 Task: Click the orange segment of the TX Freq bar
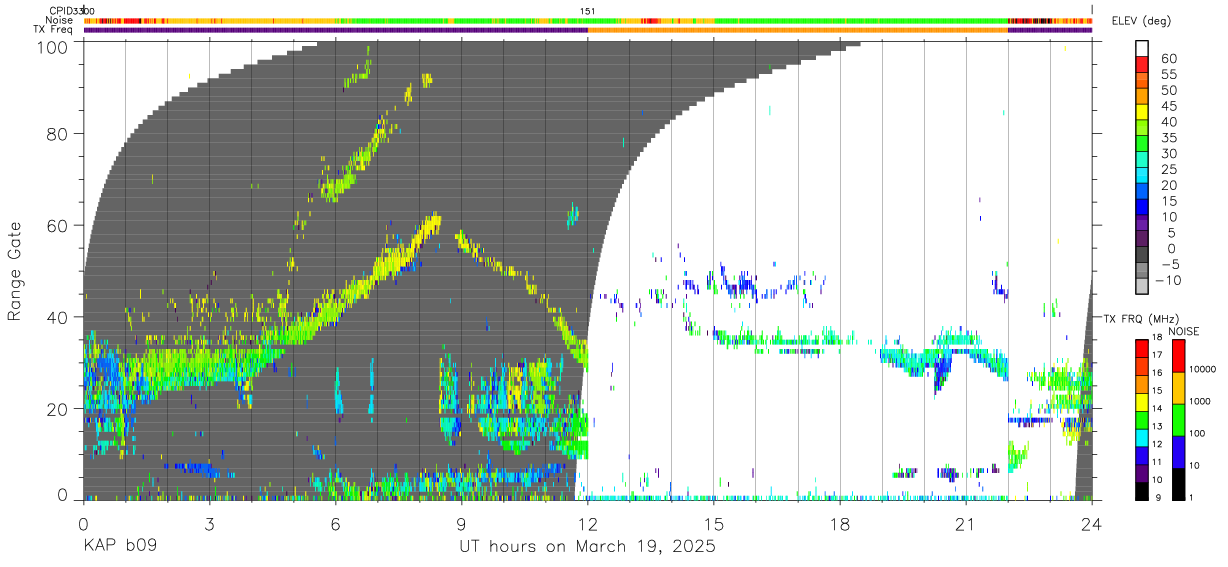797,30
